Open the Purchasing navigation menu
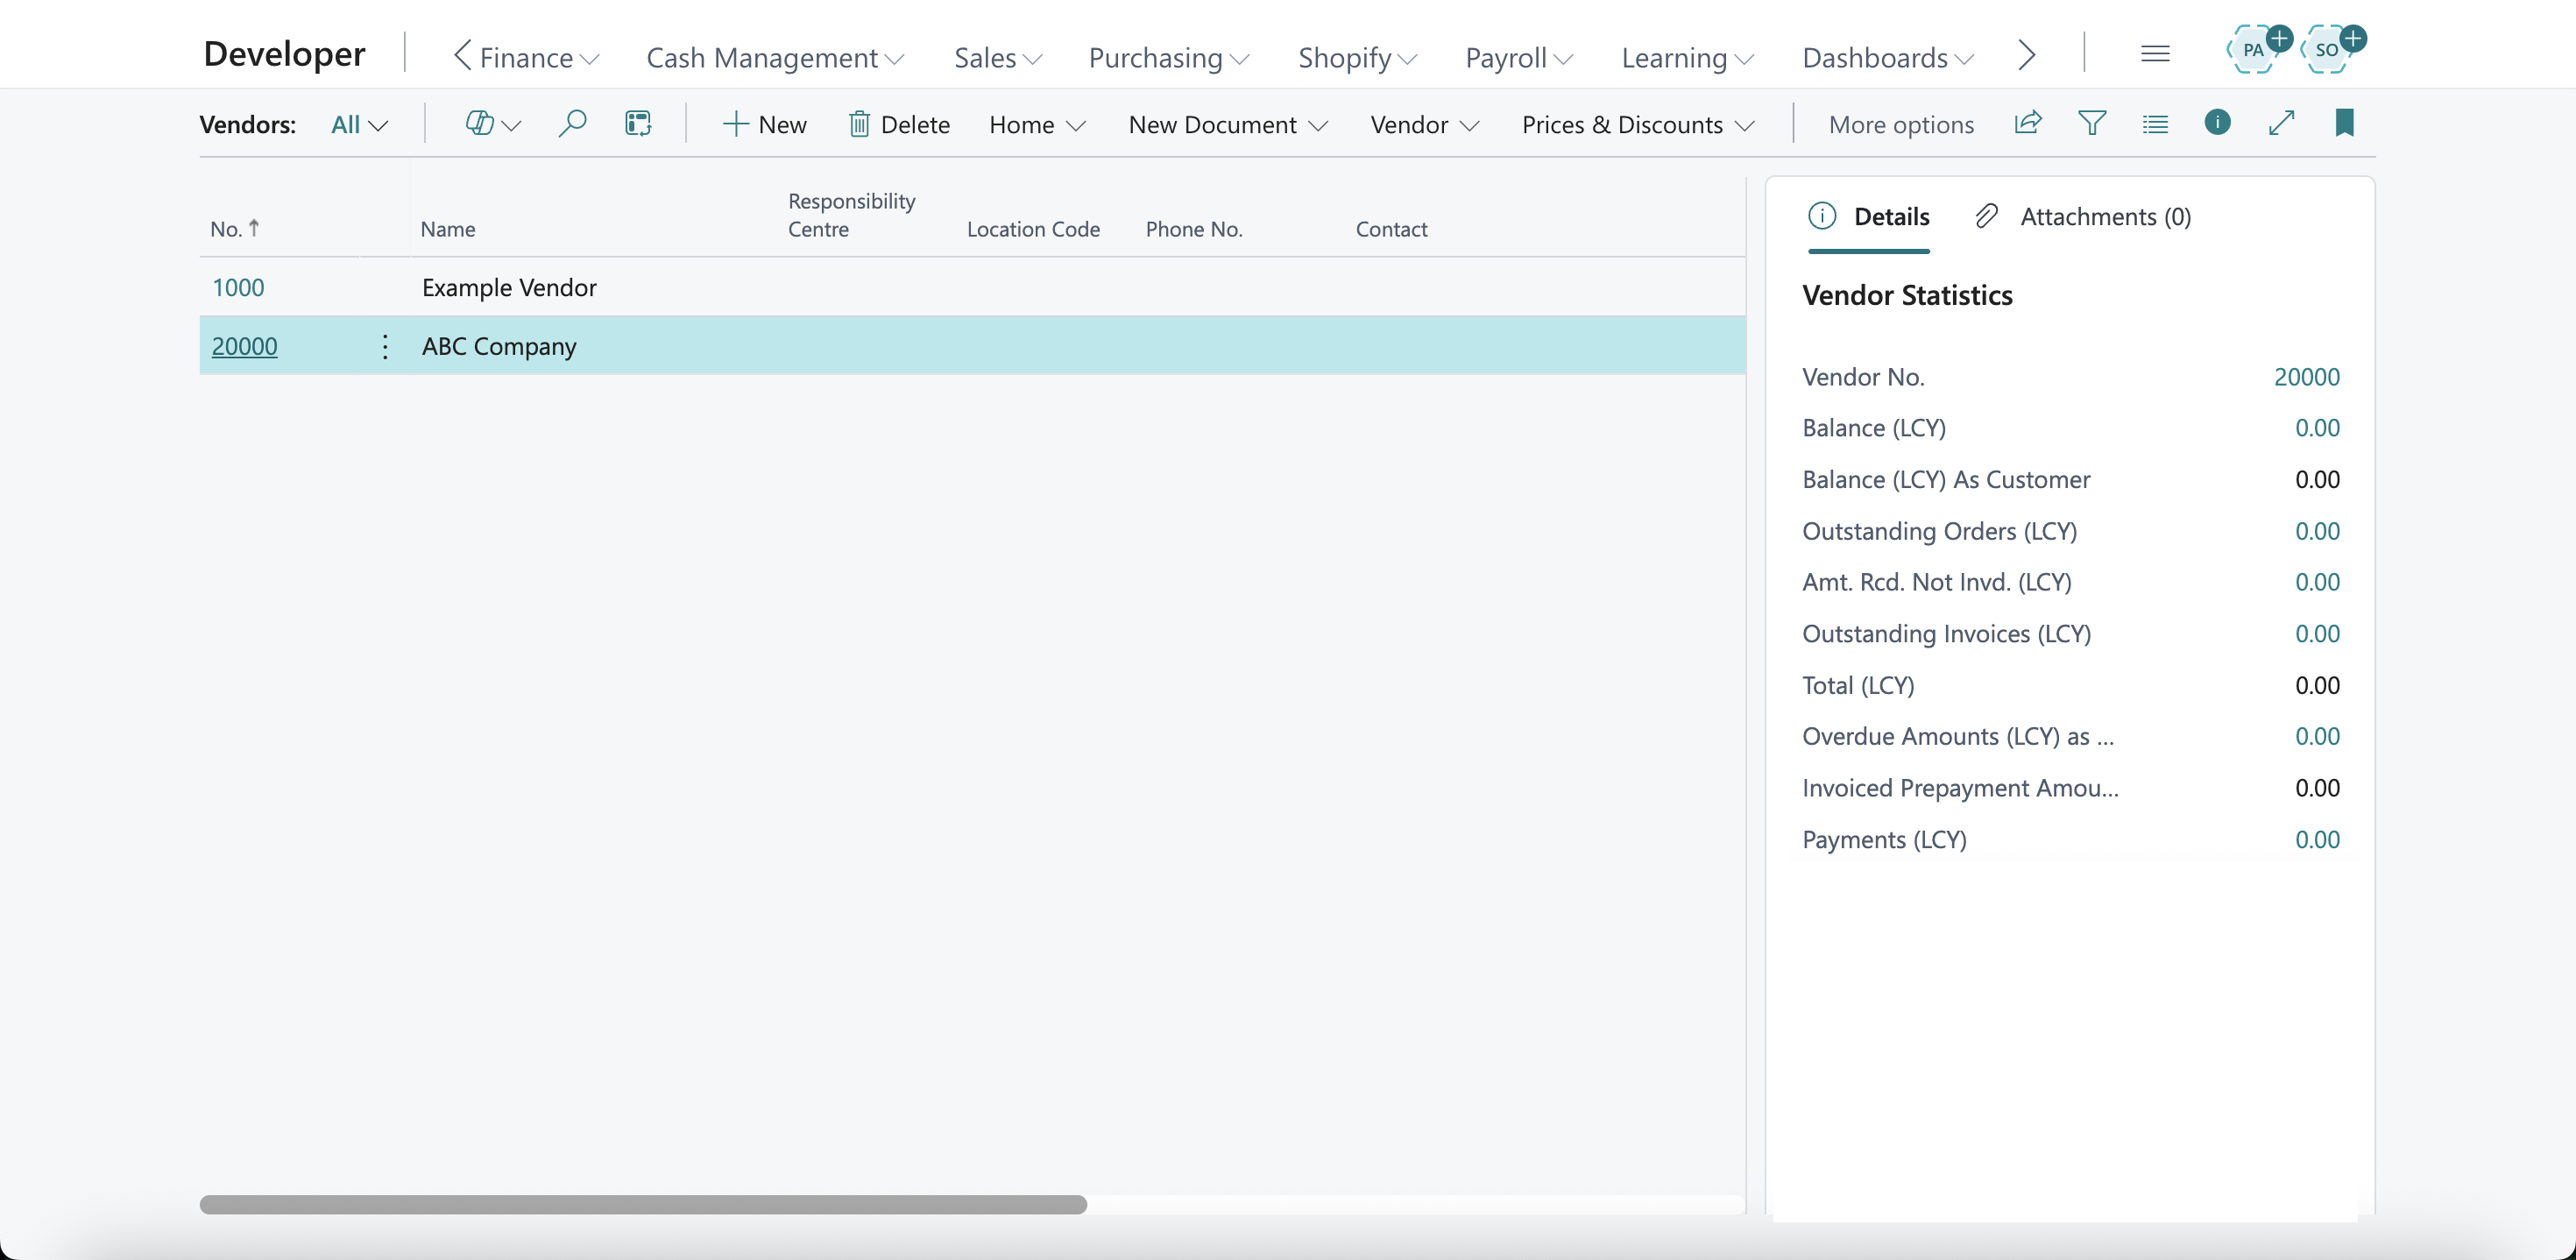The height and width of the screenshot is (1260, 2576). (x=1168, y=58)
